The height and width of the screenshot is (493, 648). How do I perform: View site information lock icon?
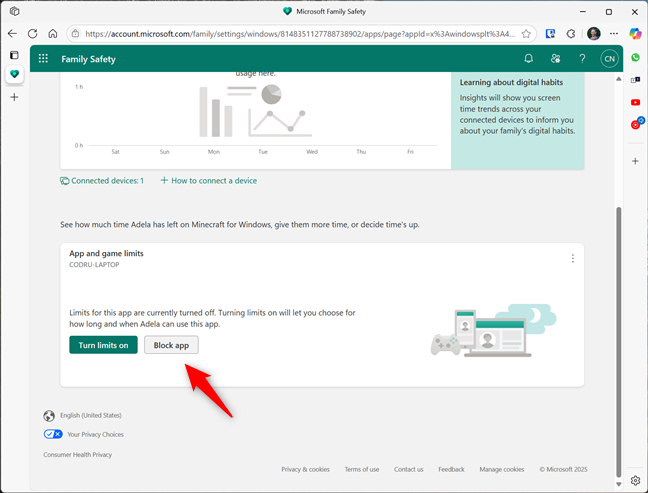76,34
